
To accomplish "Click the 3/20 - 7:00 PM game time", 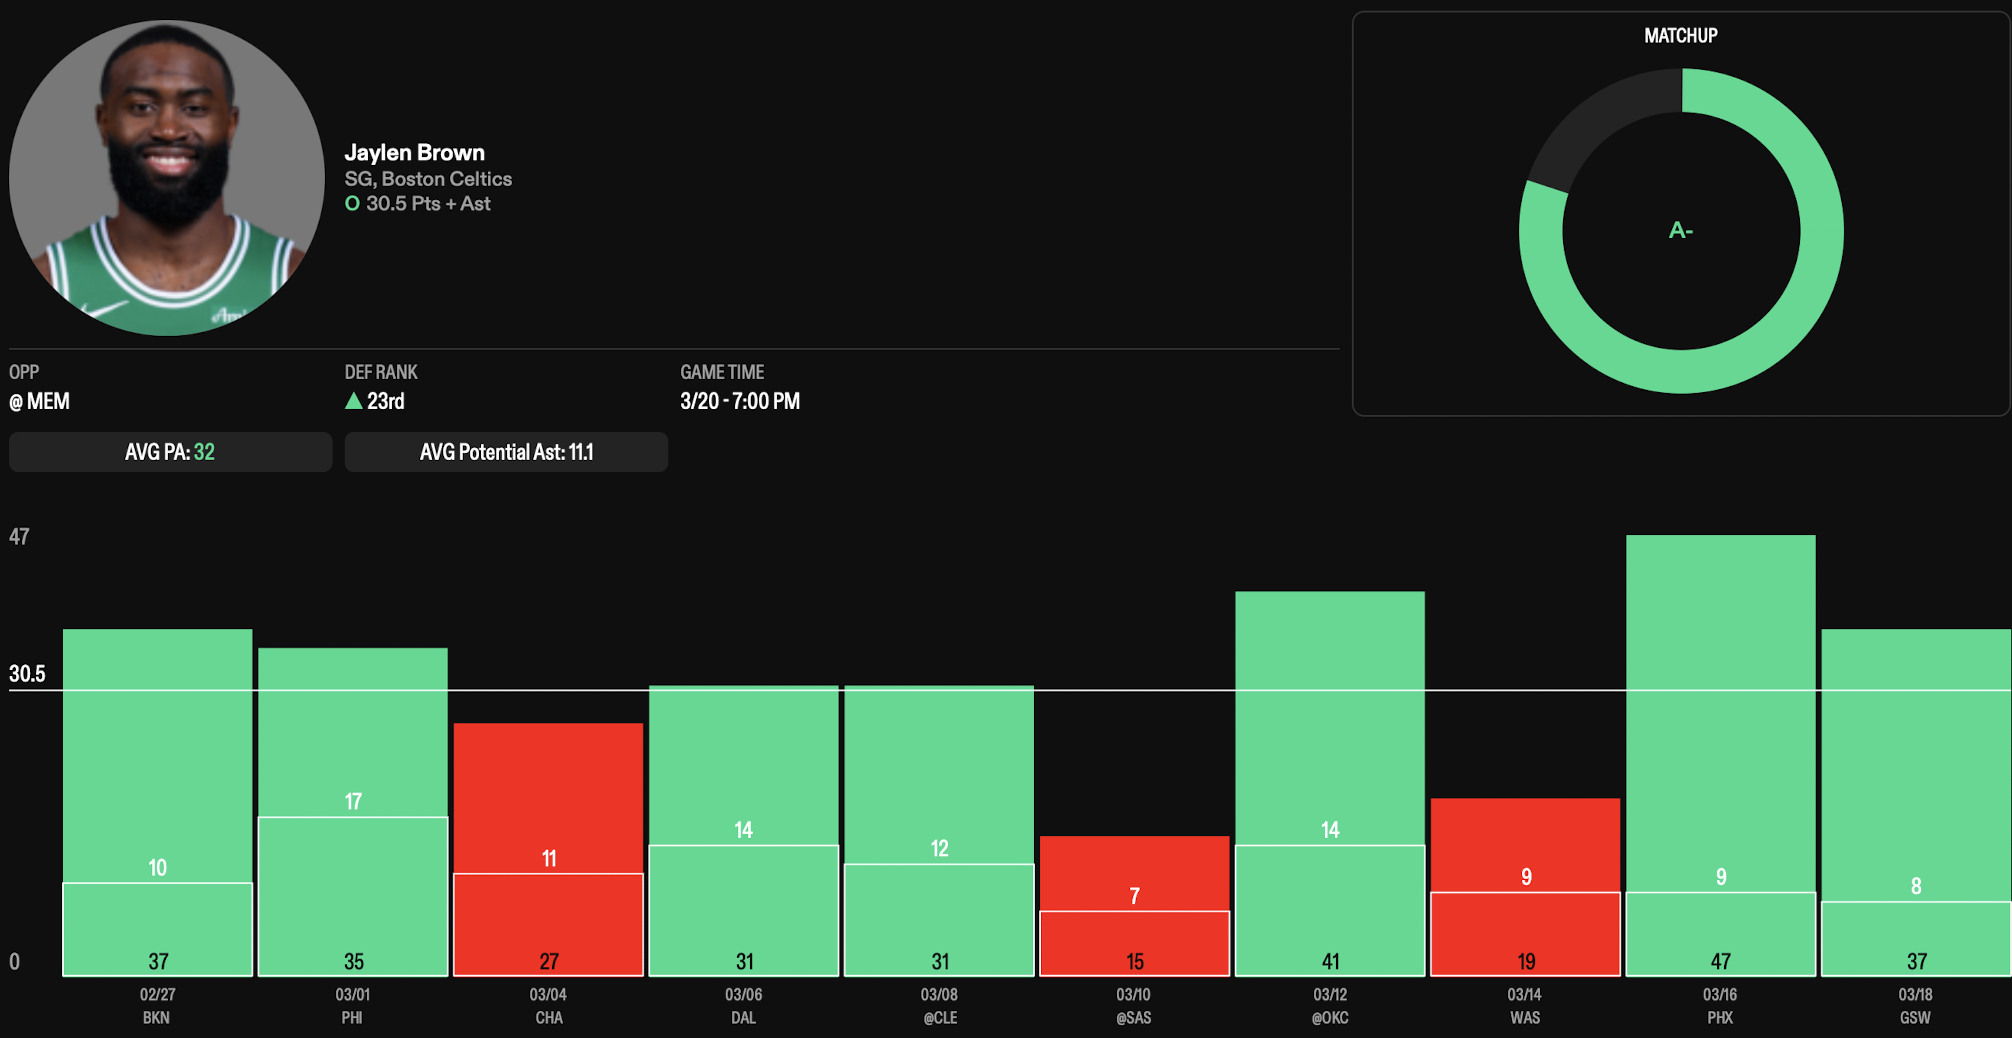I will coord(740,401).
